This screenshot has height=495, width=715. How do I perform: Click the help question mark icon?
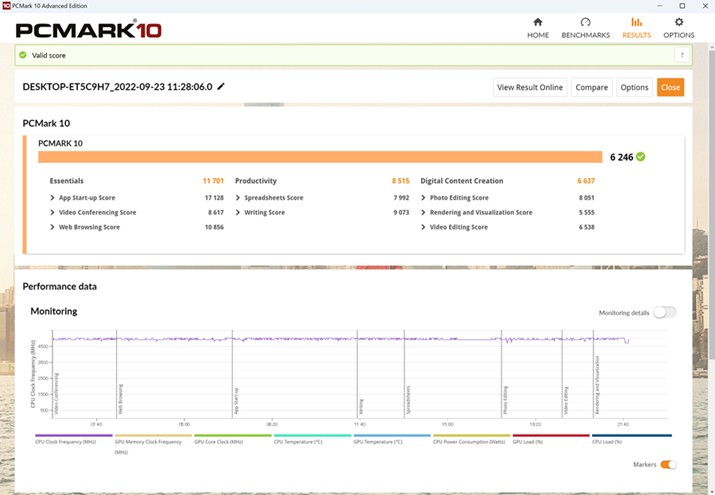[x=682, y=56]
